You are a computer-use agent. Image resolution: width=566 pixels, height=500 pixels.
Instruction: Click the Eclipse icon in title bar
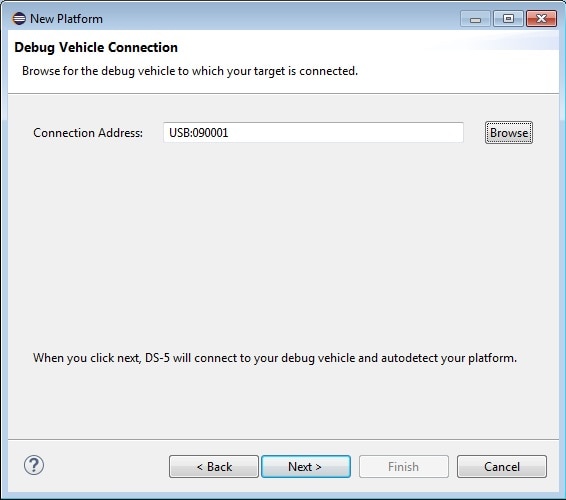tap(19, 18)
